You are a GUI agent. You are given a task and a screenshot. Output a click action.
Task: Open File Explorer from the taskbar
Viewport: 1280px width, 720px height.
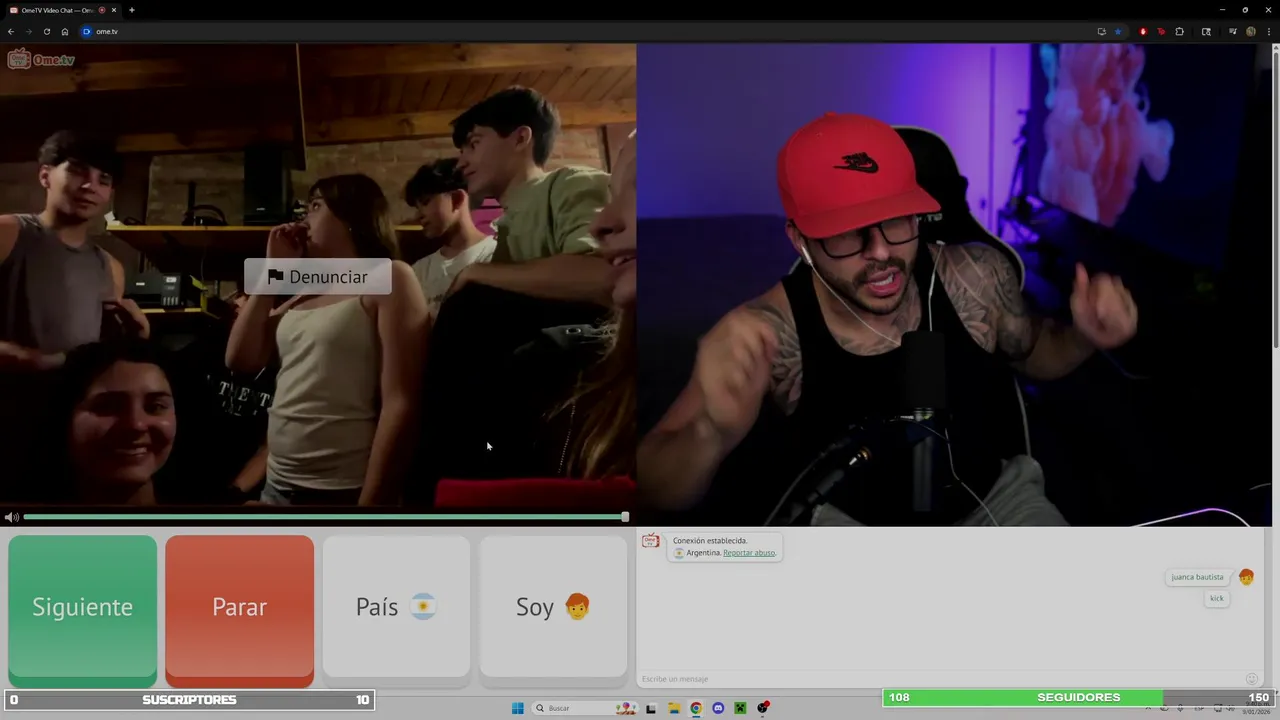click(674, 708)
